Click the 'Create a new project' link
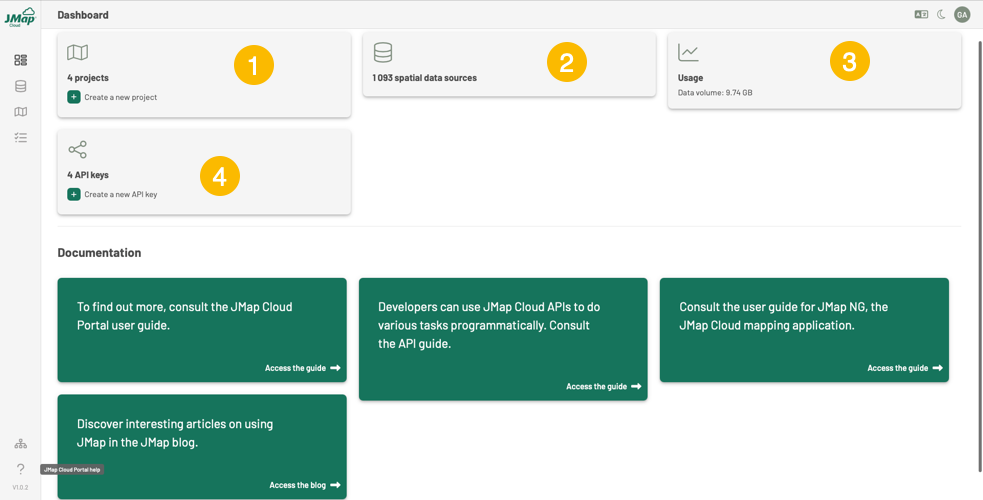 pyautogui.click(x=120, y=97)
